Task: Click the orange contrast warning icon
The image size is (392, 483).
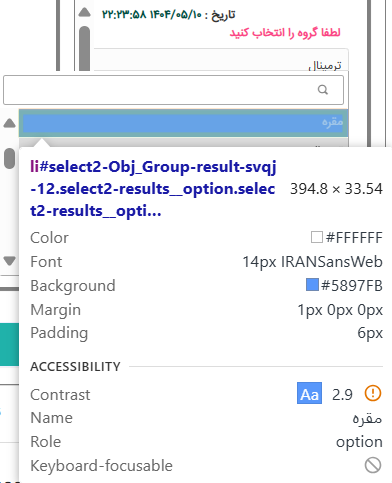Action: coord(373,393)
